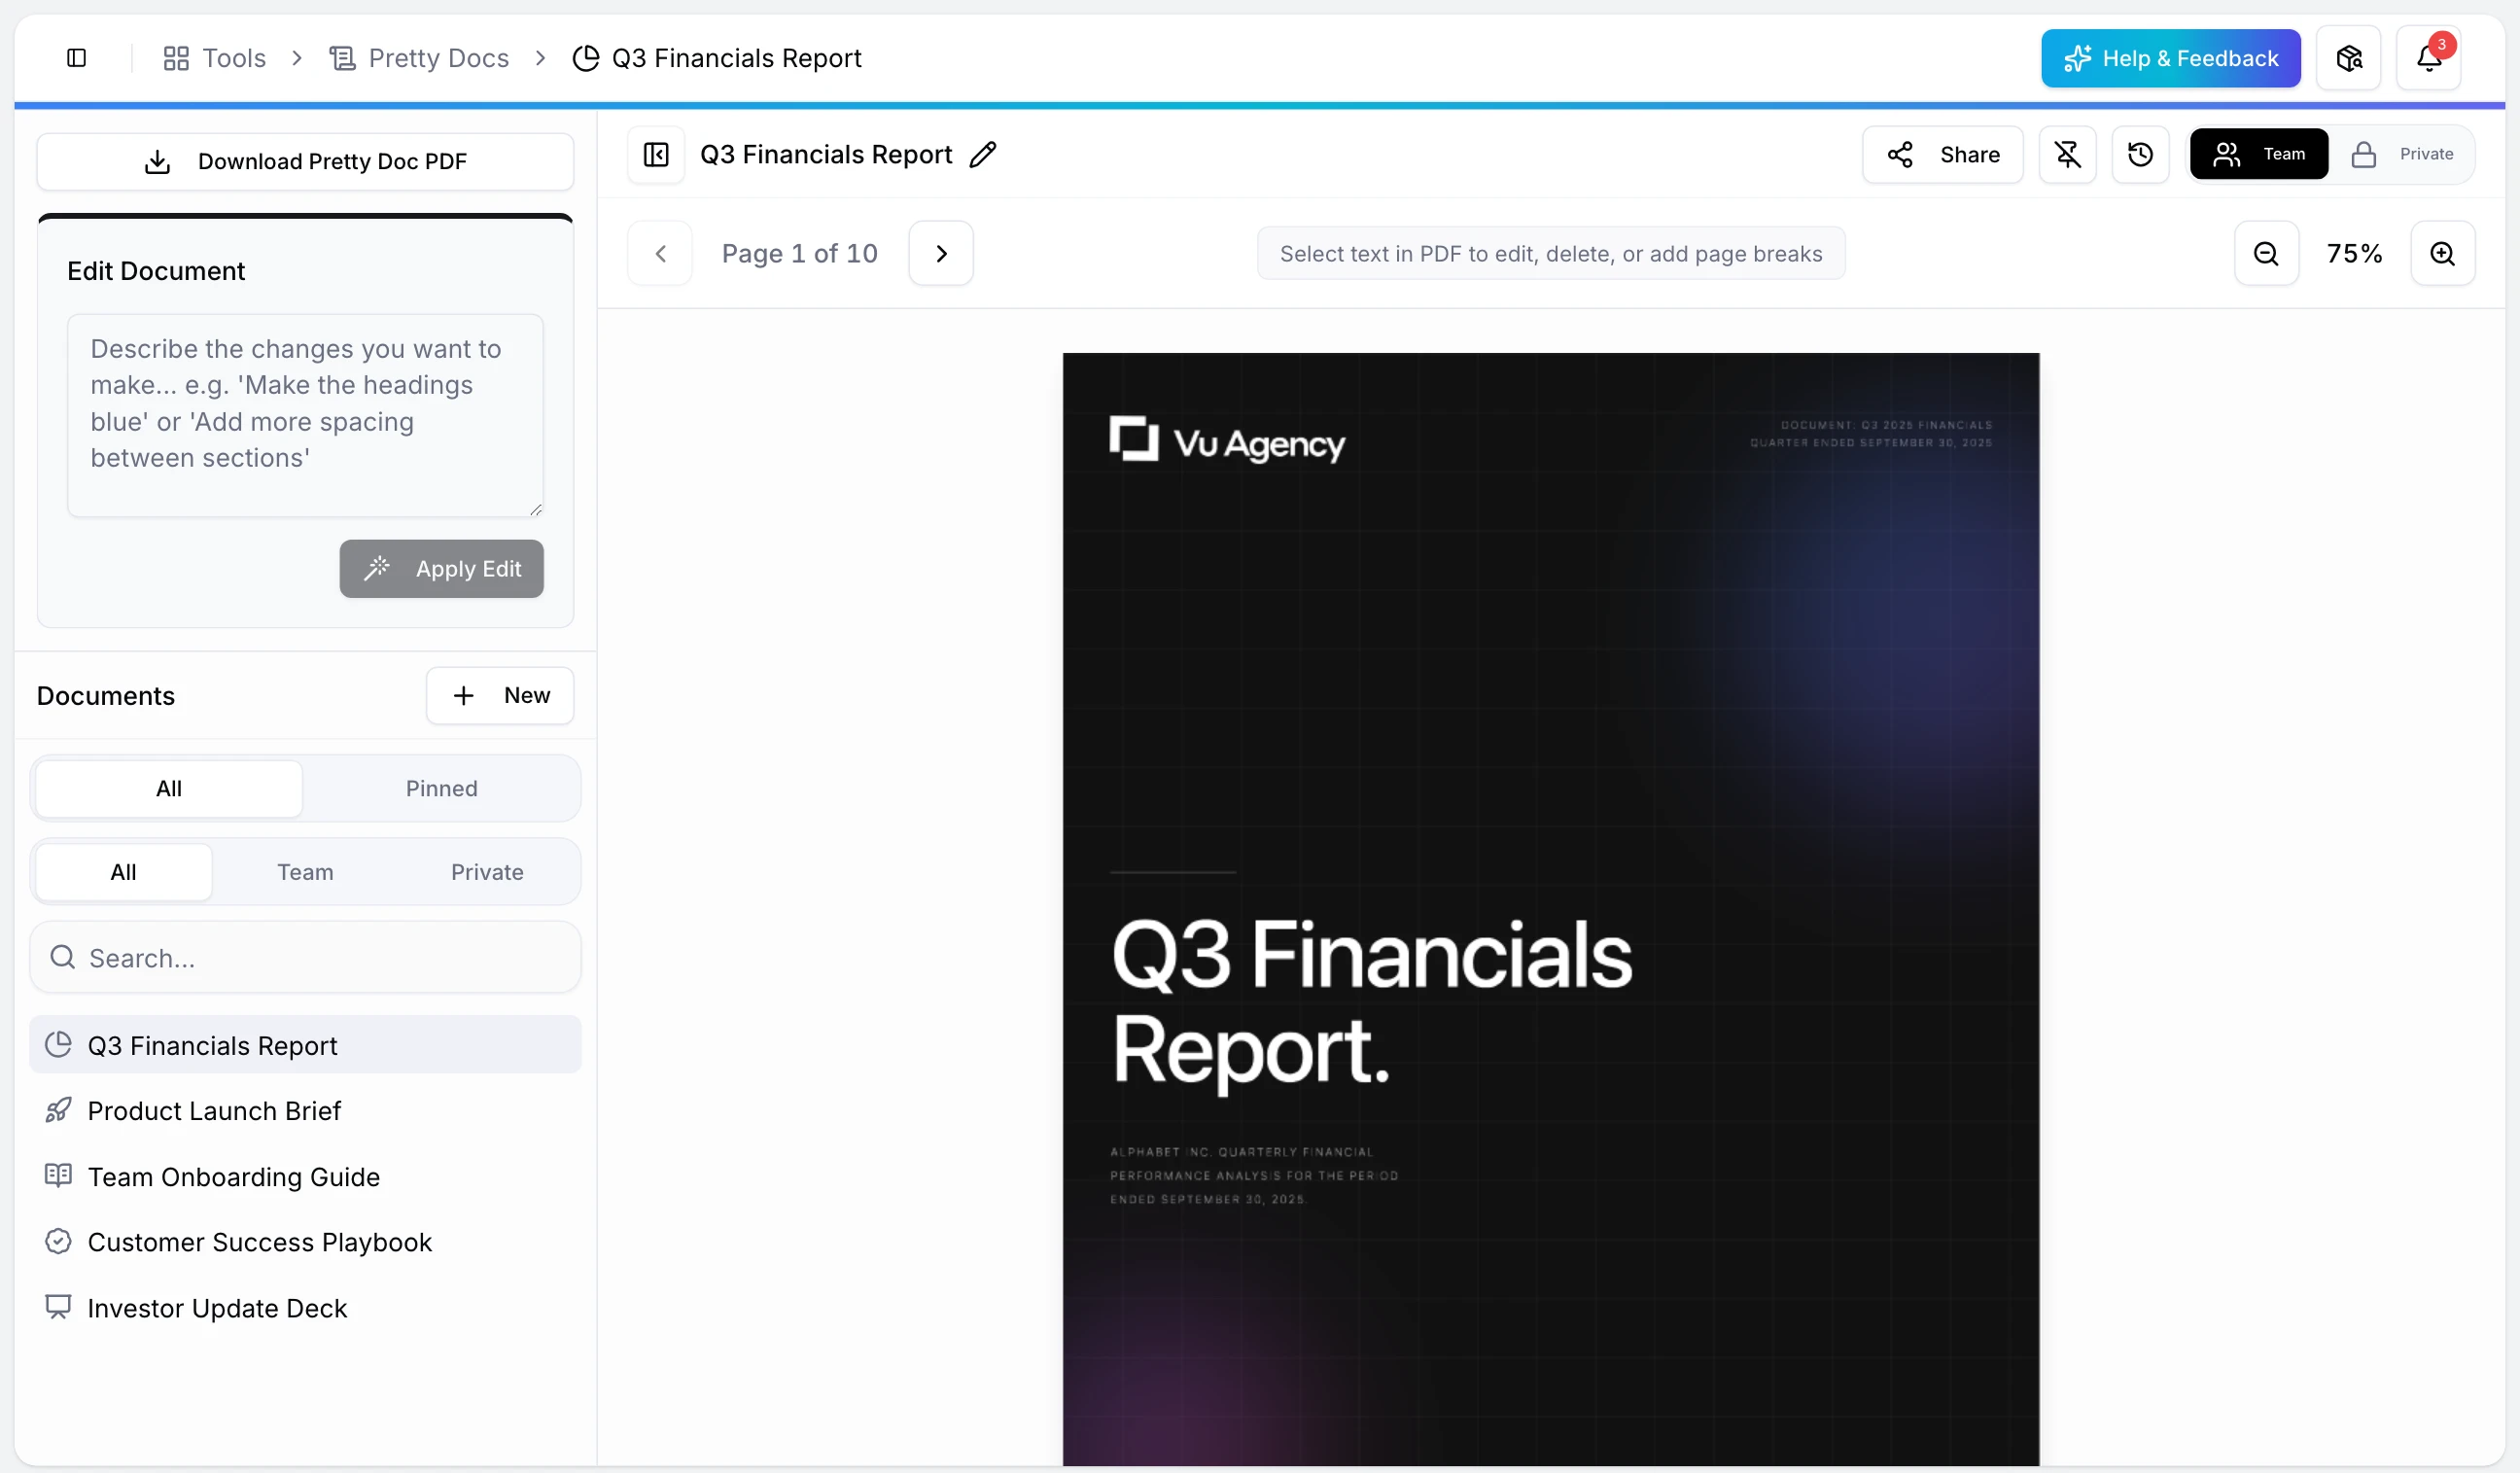Open the notifications bell

tap(2429, 58)
